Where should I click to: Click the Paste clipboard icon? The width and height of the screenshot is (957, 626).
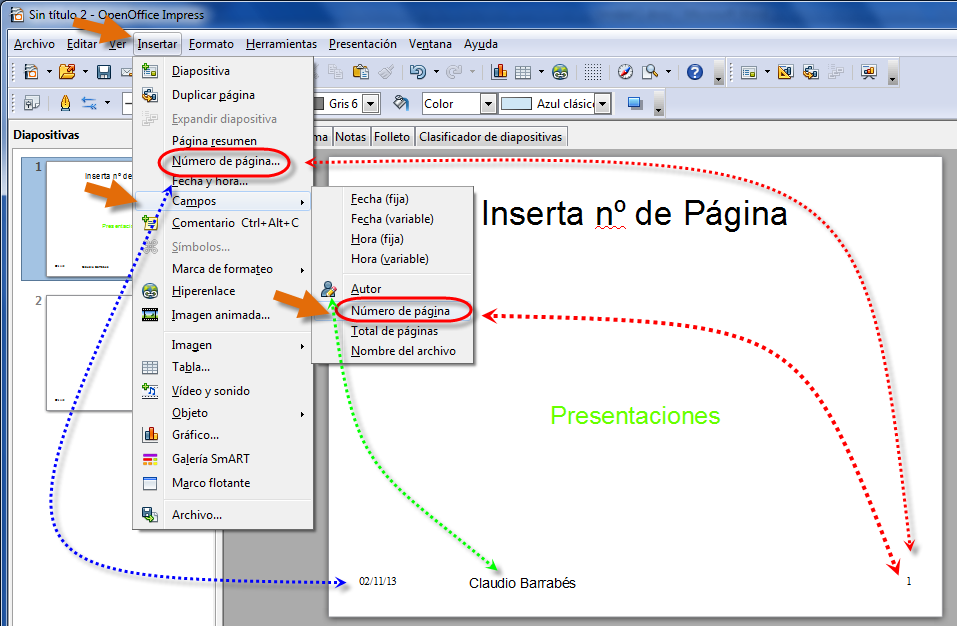coord(361,72)
